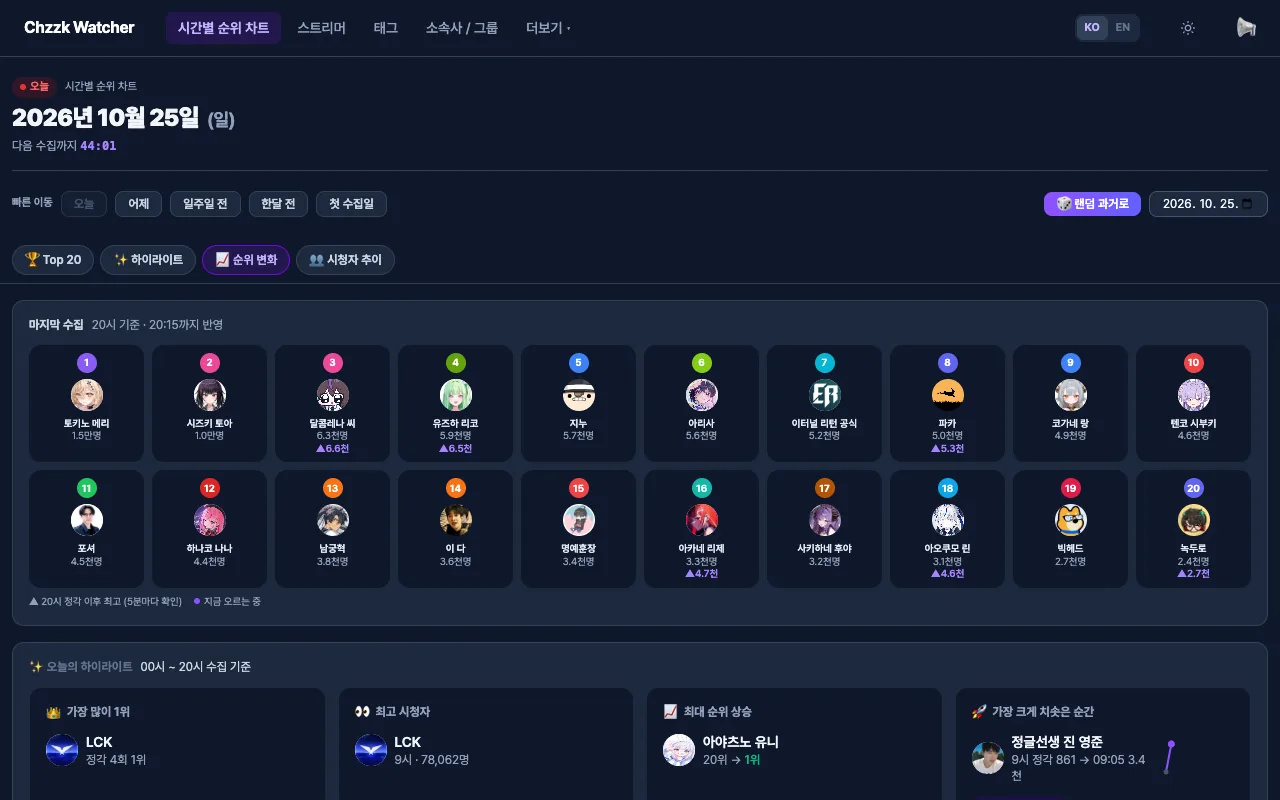Open the 시간별 순위 차트 nav tab

pyautogui.click(x=223, y=28)
